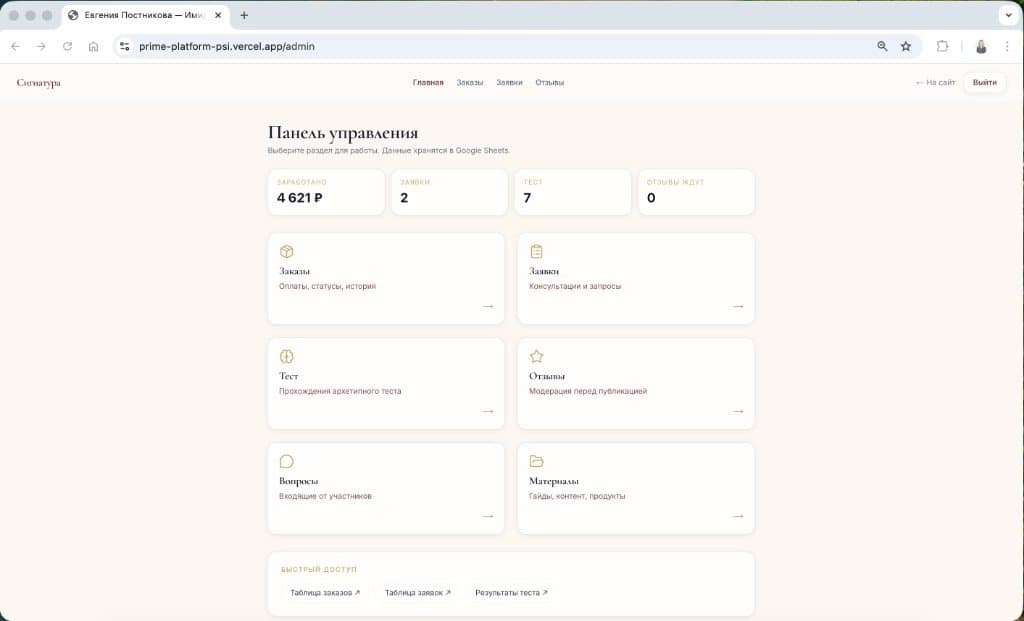This screenshot has width=1024, height=621.
Task: Click the Сигнатура logo
Action: coord(37,83)
